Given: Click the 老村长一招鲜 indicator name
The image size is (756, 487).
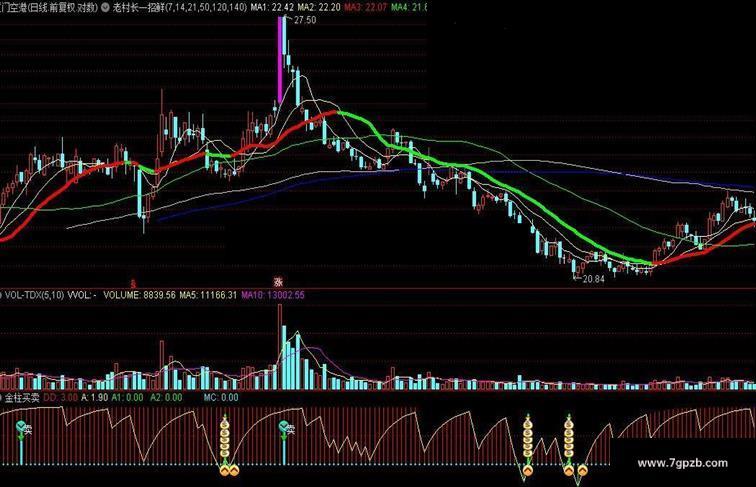Looking at the screenshot, I should pyautogui.click(x=138, y=7).
